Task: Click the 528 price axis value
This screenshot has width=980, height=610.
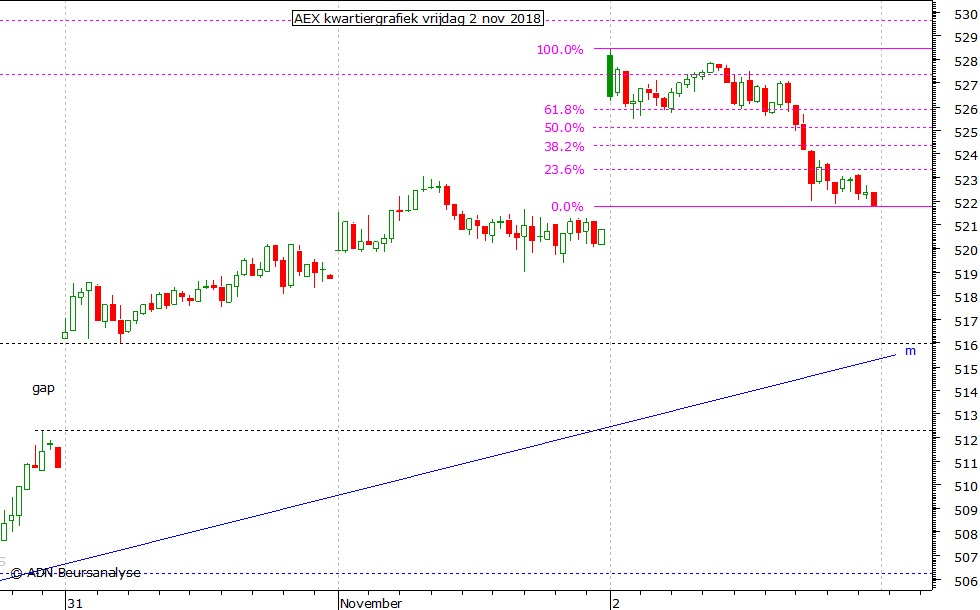Action: (966, 62)
